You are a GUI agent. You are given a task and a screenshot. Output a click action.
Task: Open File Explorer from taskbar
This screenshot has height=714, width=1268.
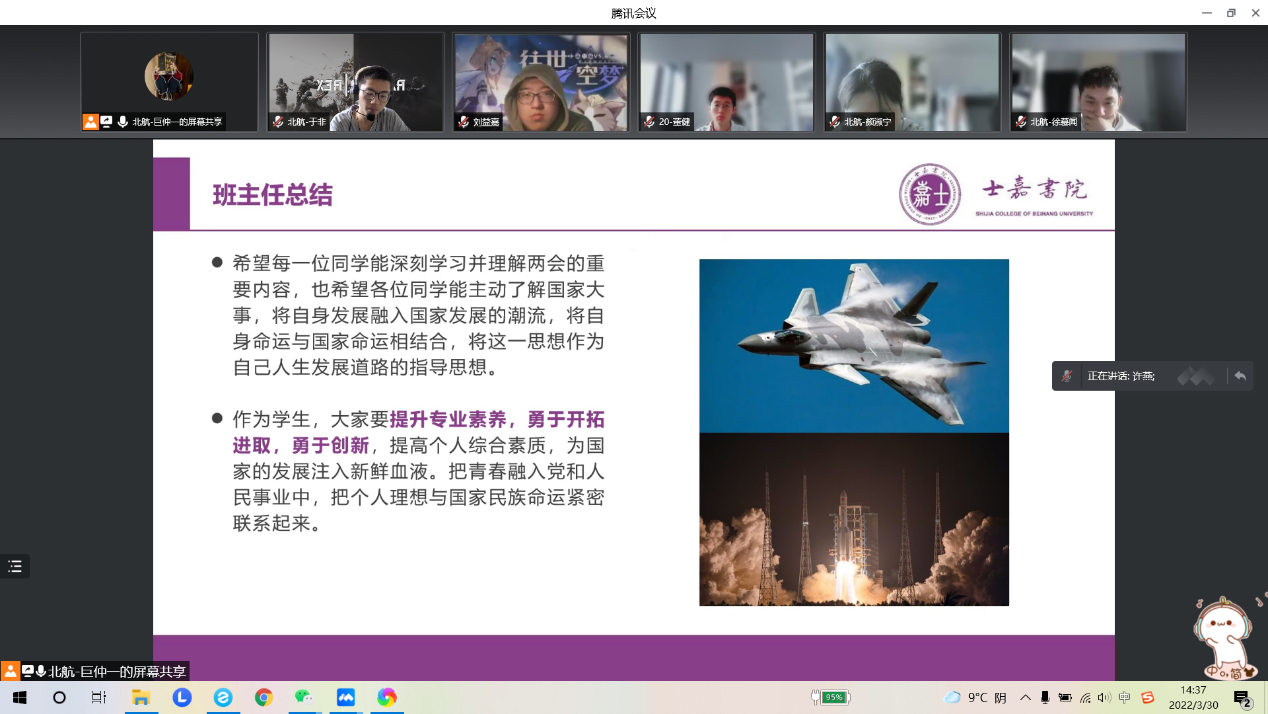coord(140,698)
